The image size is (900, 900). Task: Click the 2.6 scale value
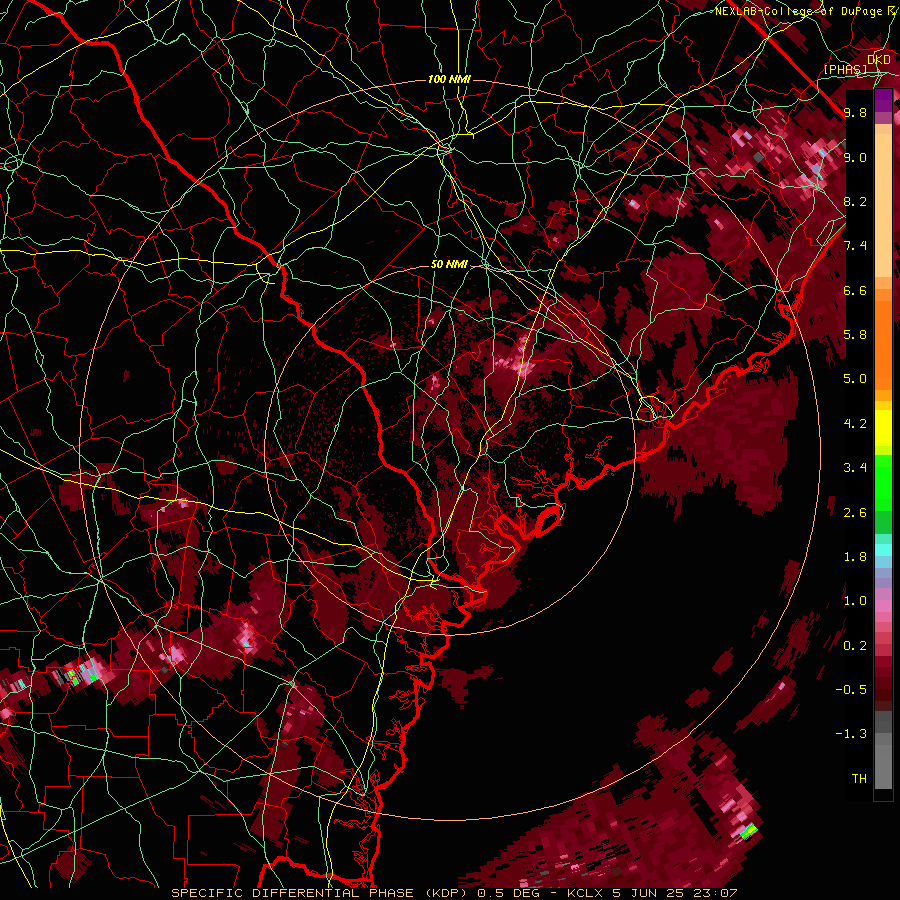tap(855, 512)
